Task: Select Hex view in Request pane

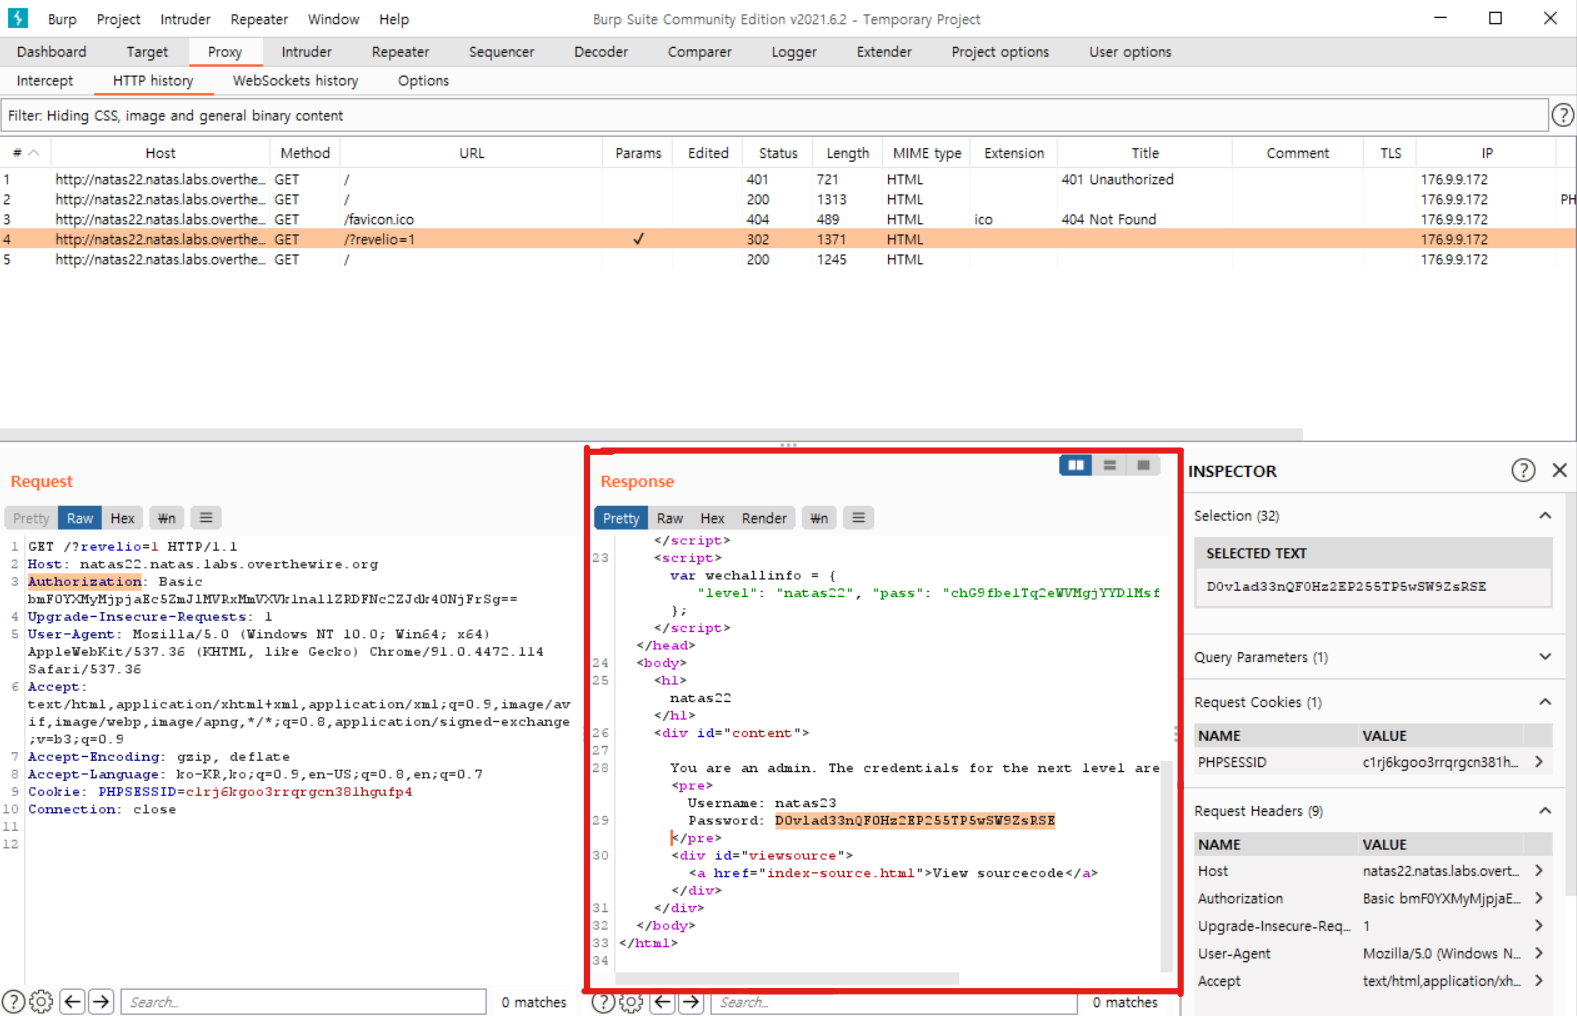Action: point(122,518)
